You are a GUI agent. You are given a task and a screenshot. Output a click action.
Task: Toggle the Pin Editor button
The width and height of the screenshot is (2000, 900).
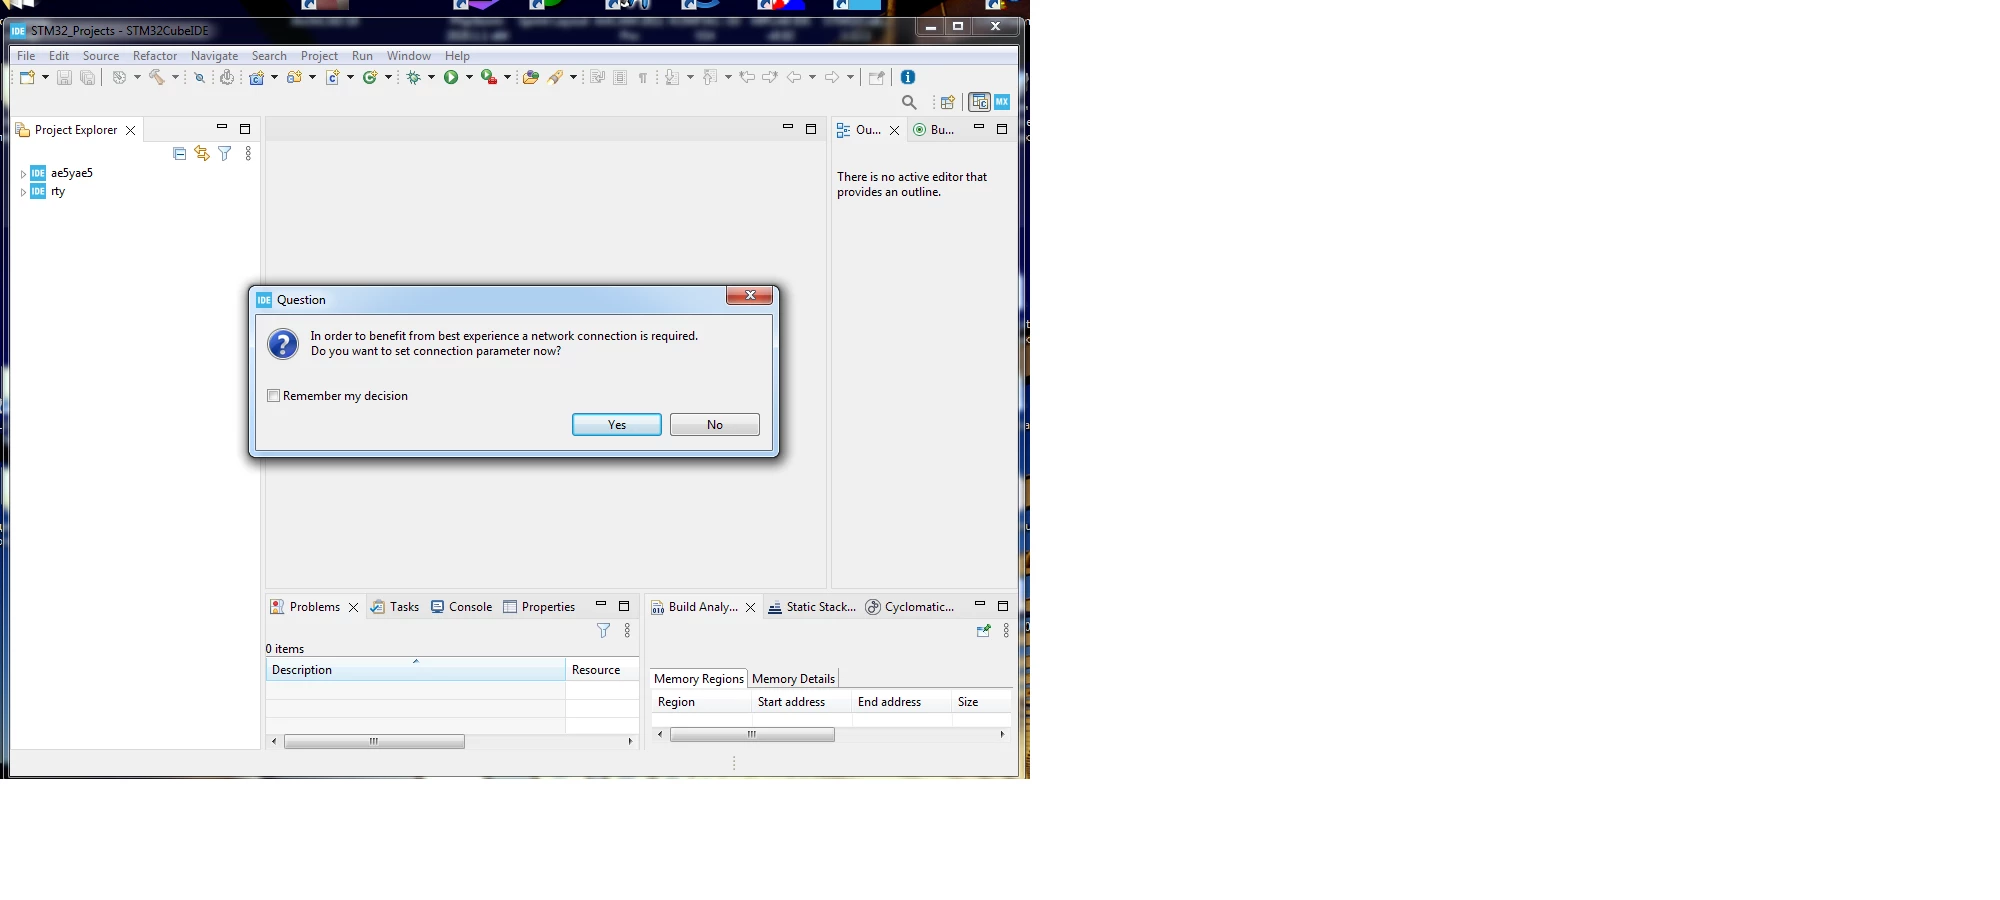tap(876, 77)
